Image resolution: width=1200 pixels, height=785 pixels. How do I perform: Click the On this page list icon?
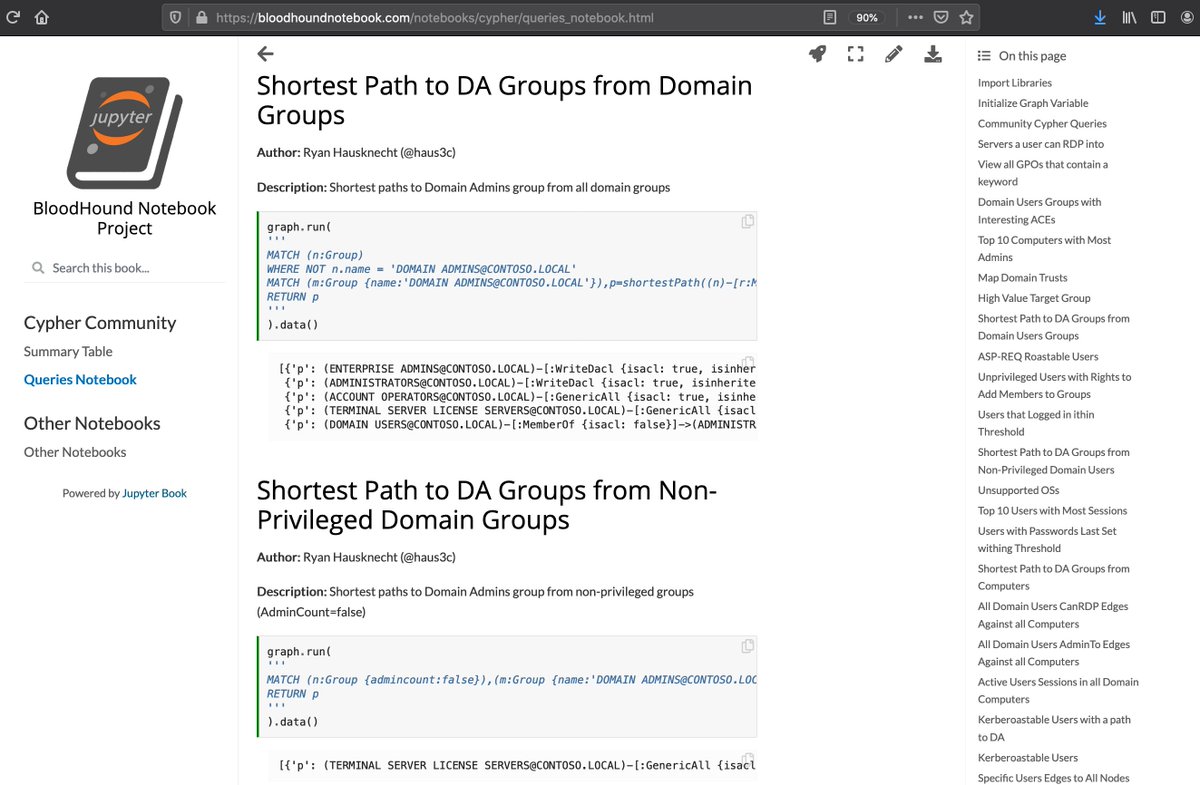tap(984, 56)
